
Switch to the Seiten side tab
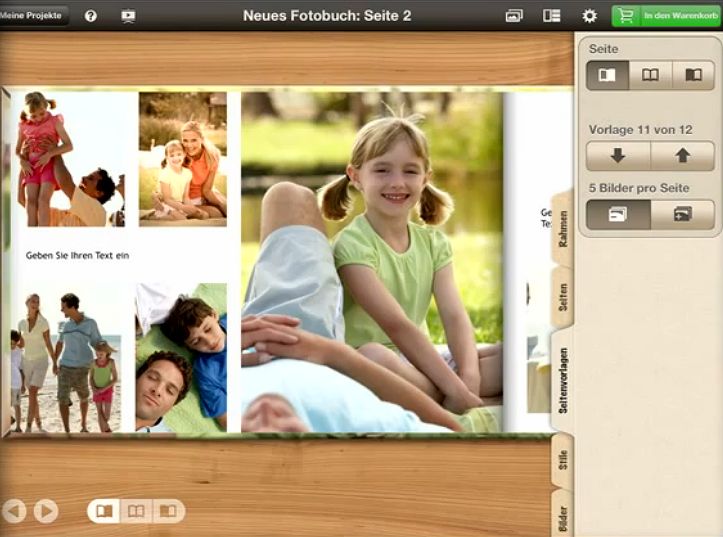click(x=564, y=297)
